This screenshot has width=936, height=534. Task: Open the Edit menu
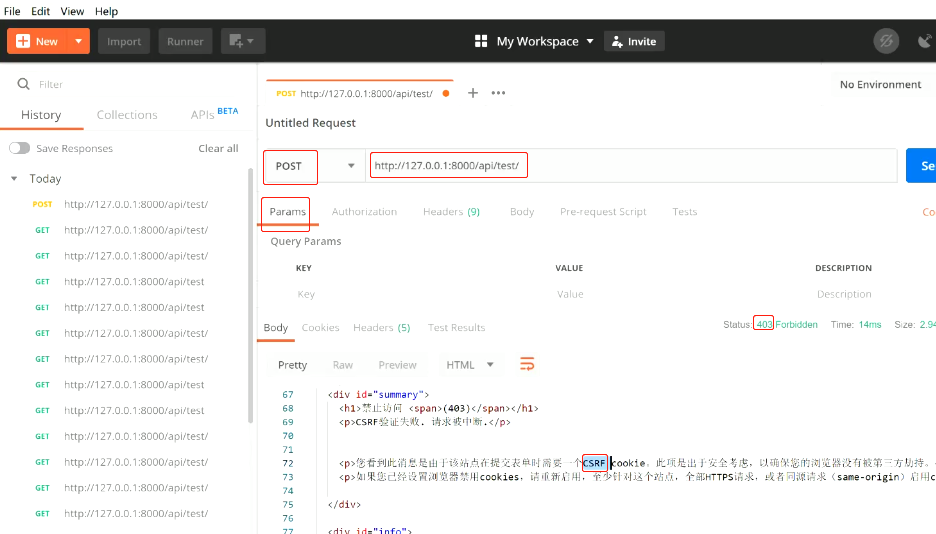tap(41, 11)
